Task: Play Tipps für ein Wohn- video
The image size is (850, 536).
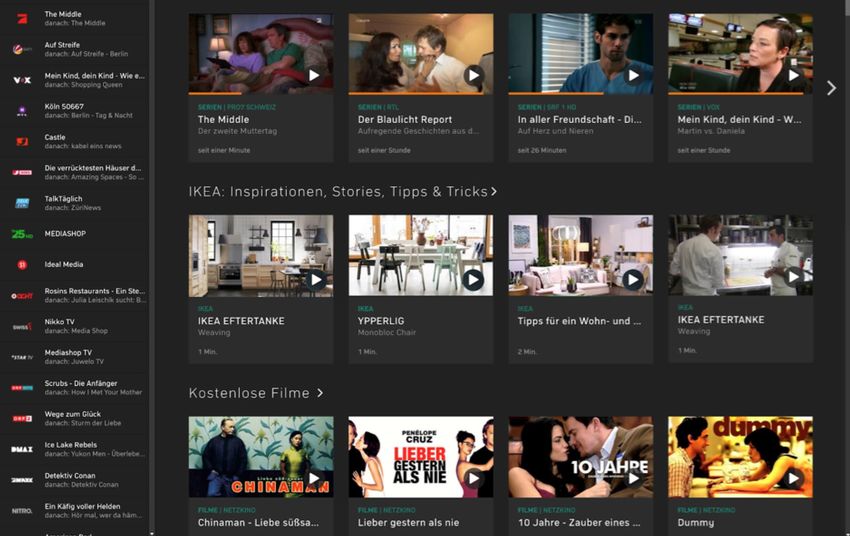Action: 633,280
